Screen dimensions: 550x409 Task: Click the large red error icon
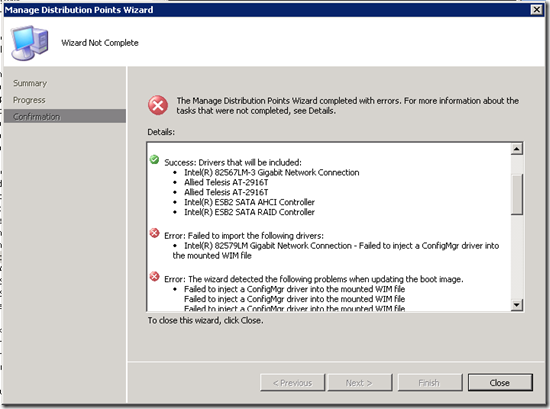[x=158, y=105]
